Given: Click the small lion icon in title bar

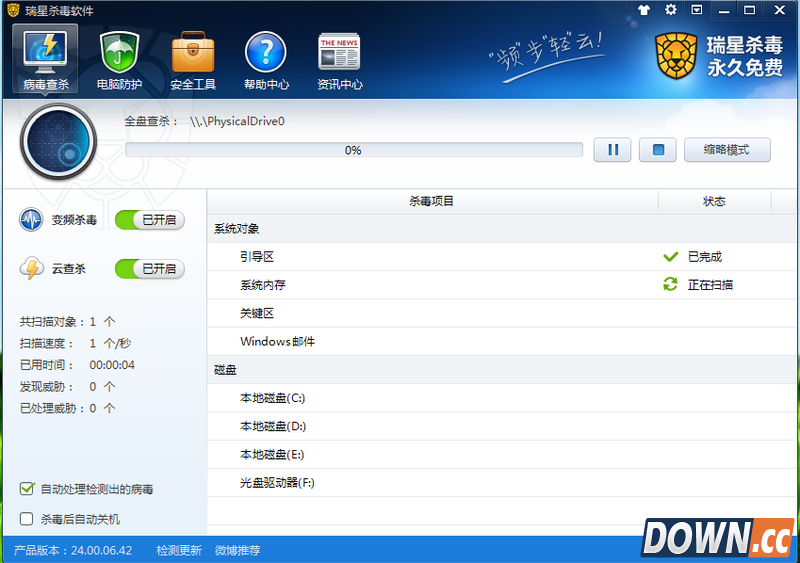Looking at the screenshot, I should point(13,10).
